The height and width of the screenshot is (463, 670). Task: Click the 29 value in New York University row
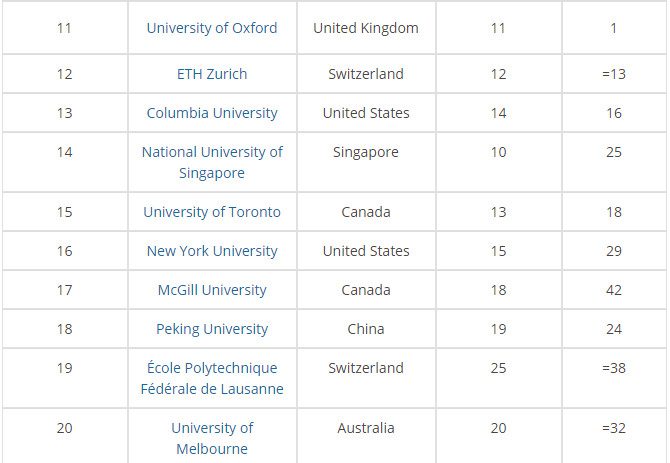pyautogui.click(x=614, y=251)
